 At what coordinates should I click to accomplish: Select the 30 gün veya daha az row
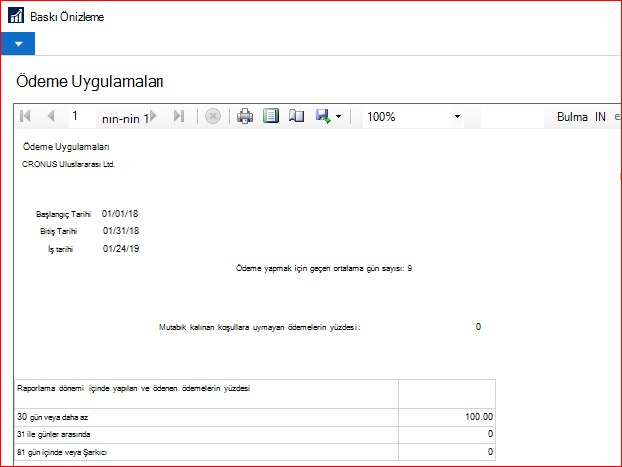255,417
